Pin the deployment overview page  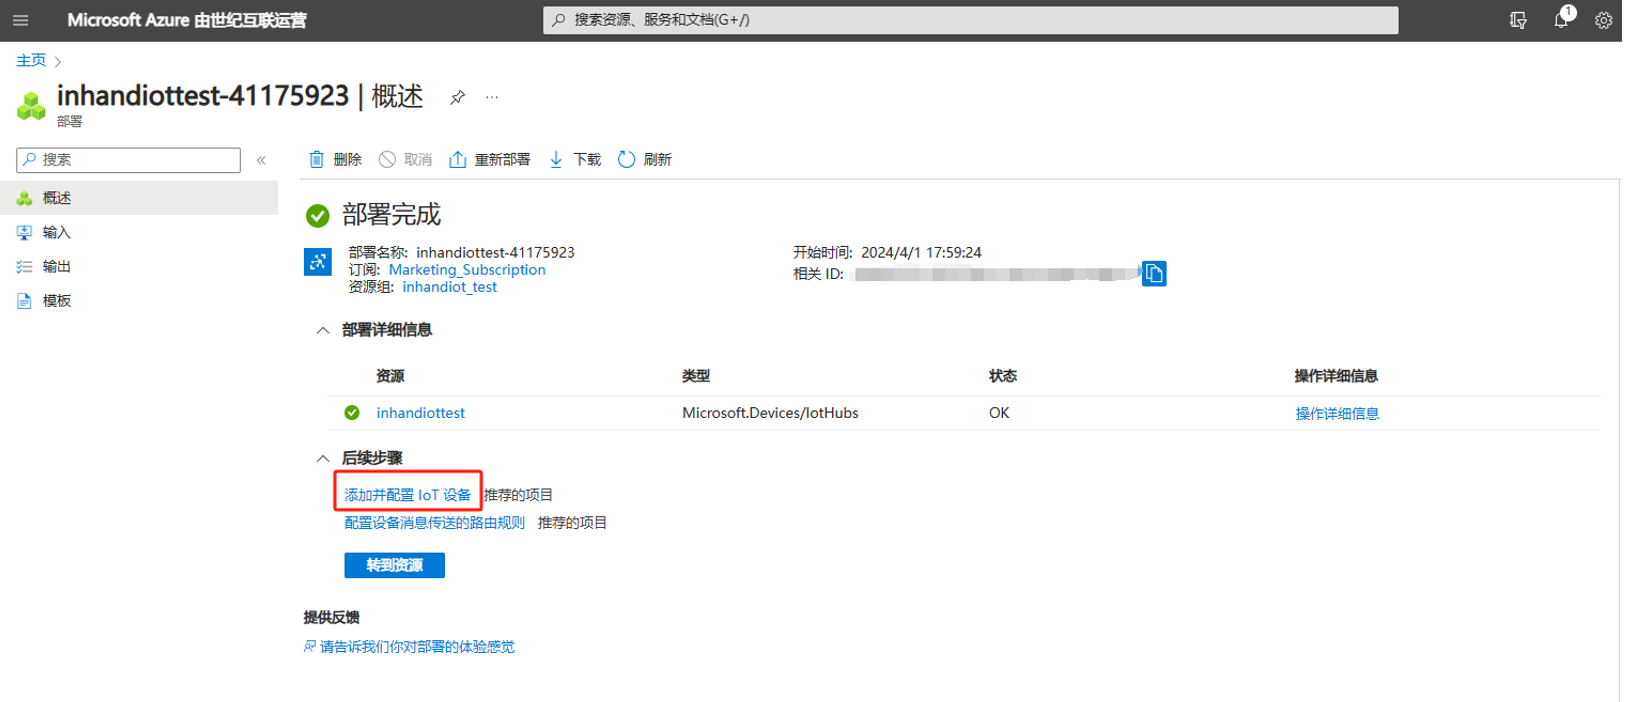[x=457, y=97]
